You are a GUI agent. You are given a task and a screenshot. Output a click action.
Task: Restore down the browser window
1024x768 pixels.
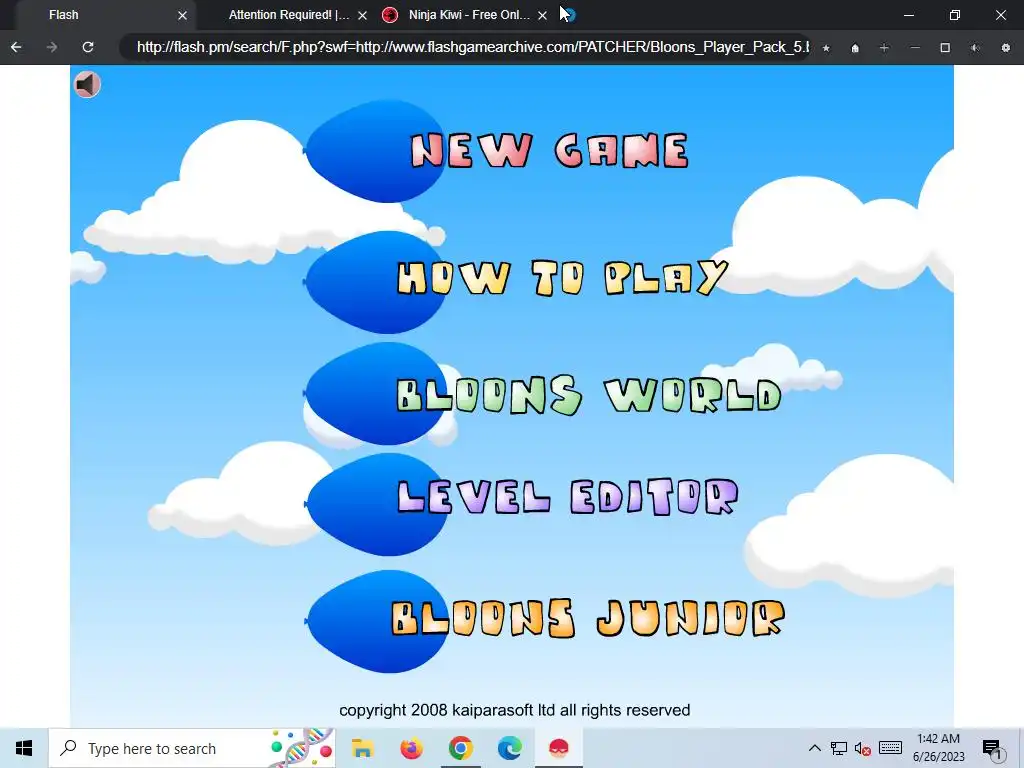pyautogui.click(x=955, y=15)
